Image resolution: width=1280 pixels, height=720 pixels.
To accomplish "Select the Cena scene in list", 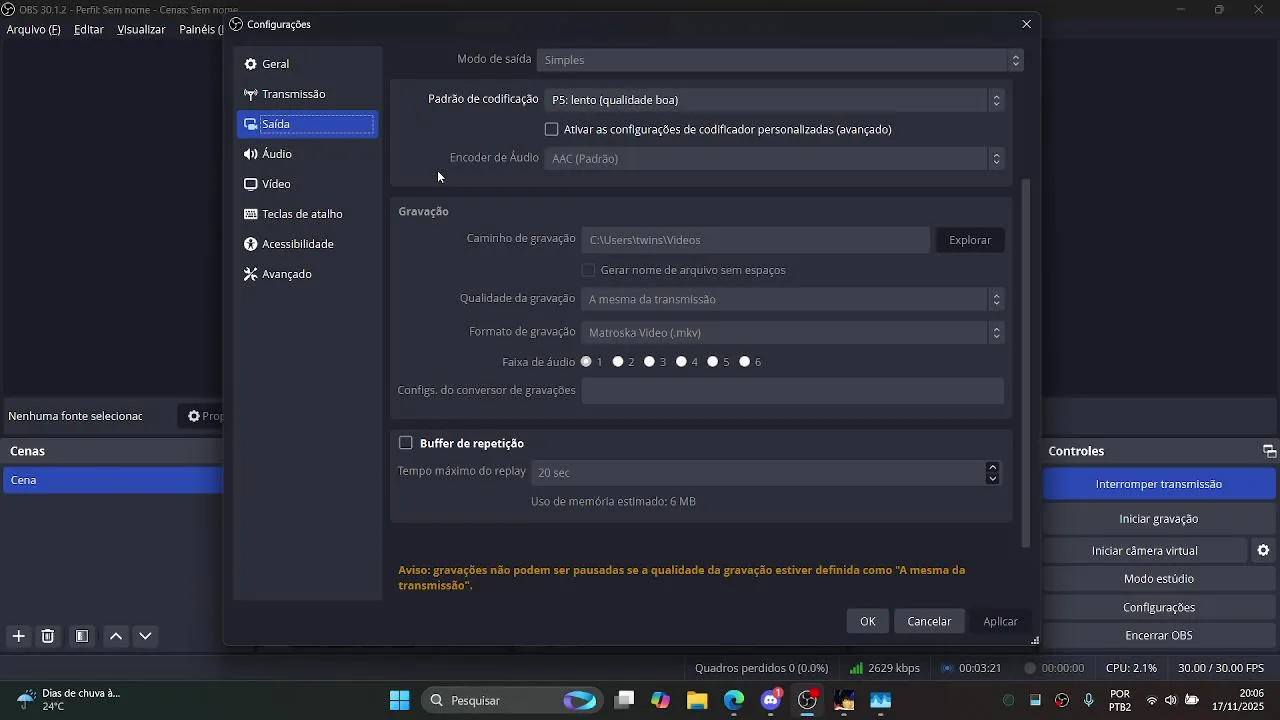I will tap(112, 480).
